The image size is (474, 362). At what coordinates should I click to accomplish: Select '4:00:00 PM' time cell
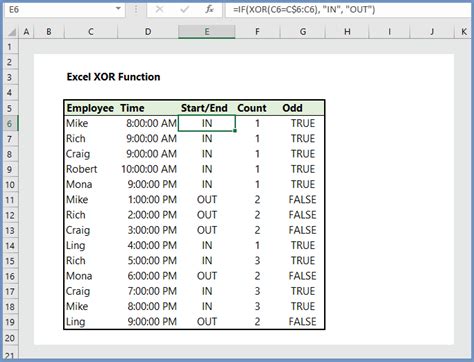click(148, 246)
